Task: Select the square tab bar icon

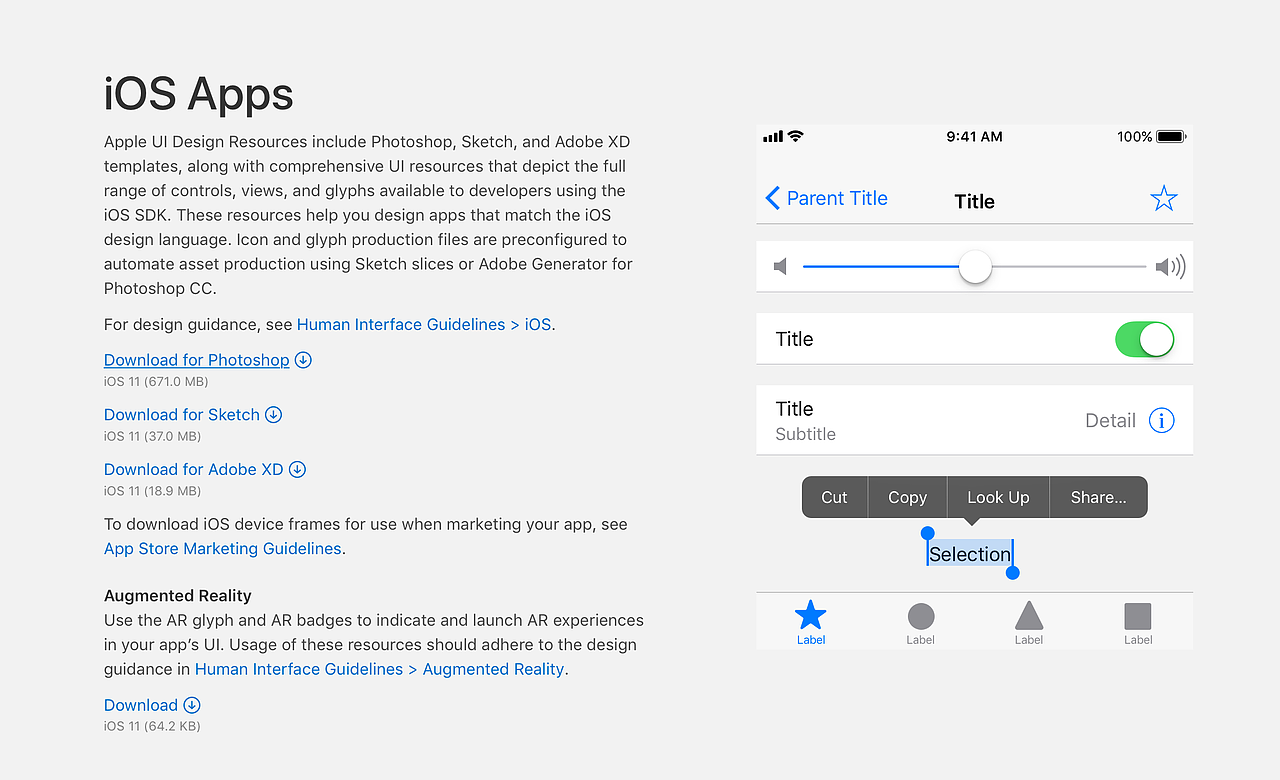Action: click(x=1138, y=616)
